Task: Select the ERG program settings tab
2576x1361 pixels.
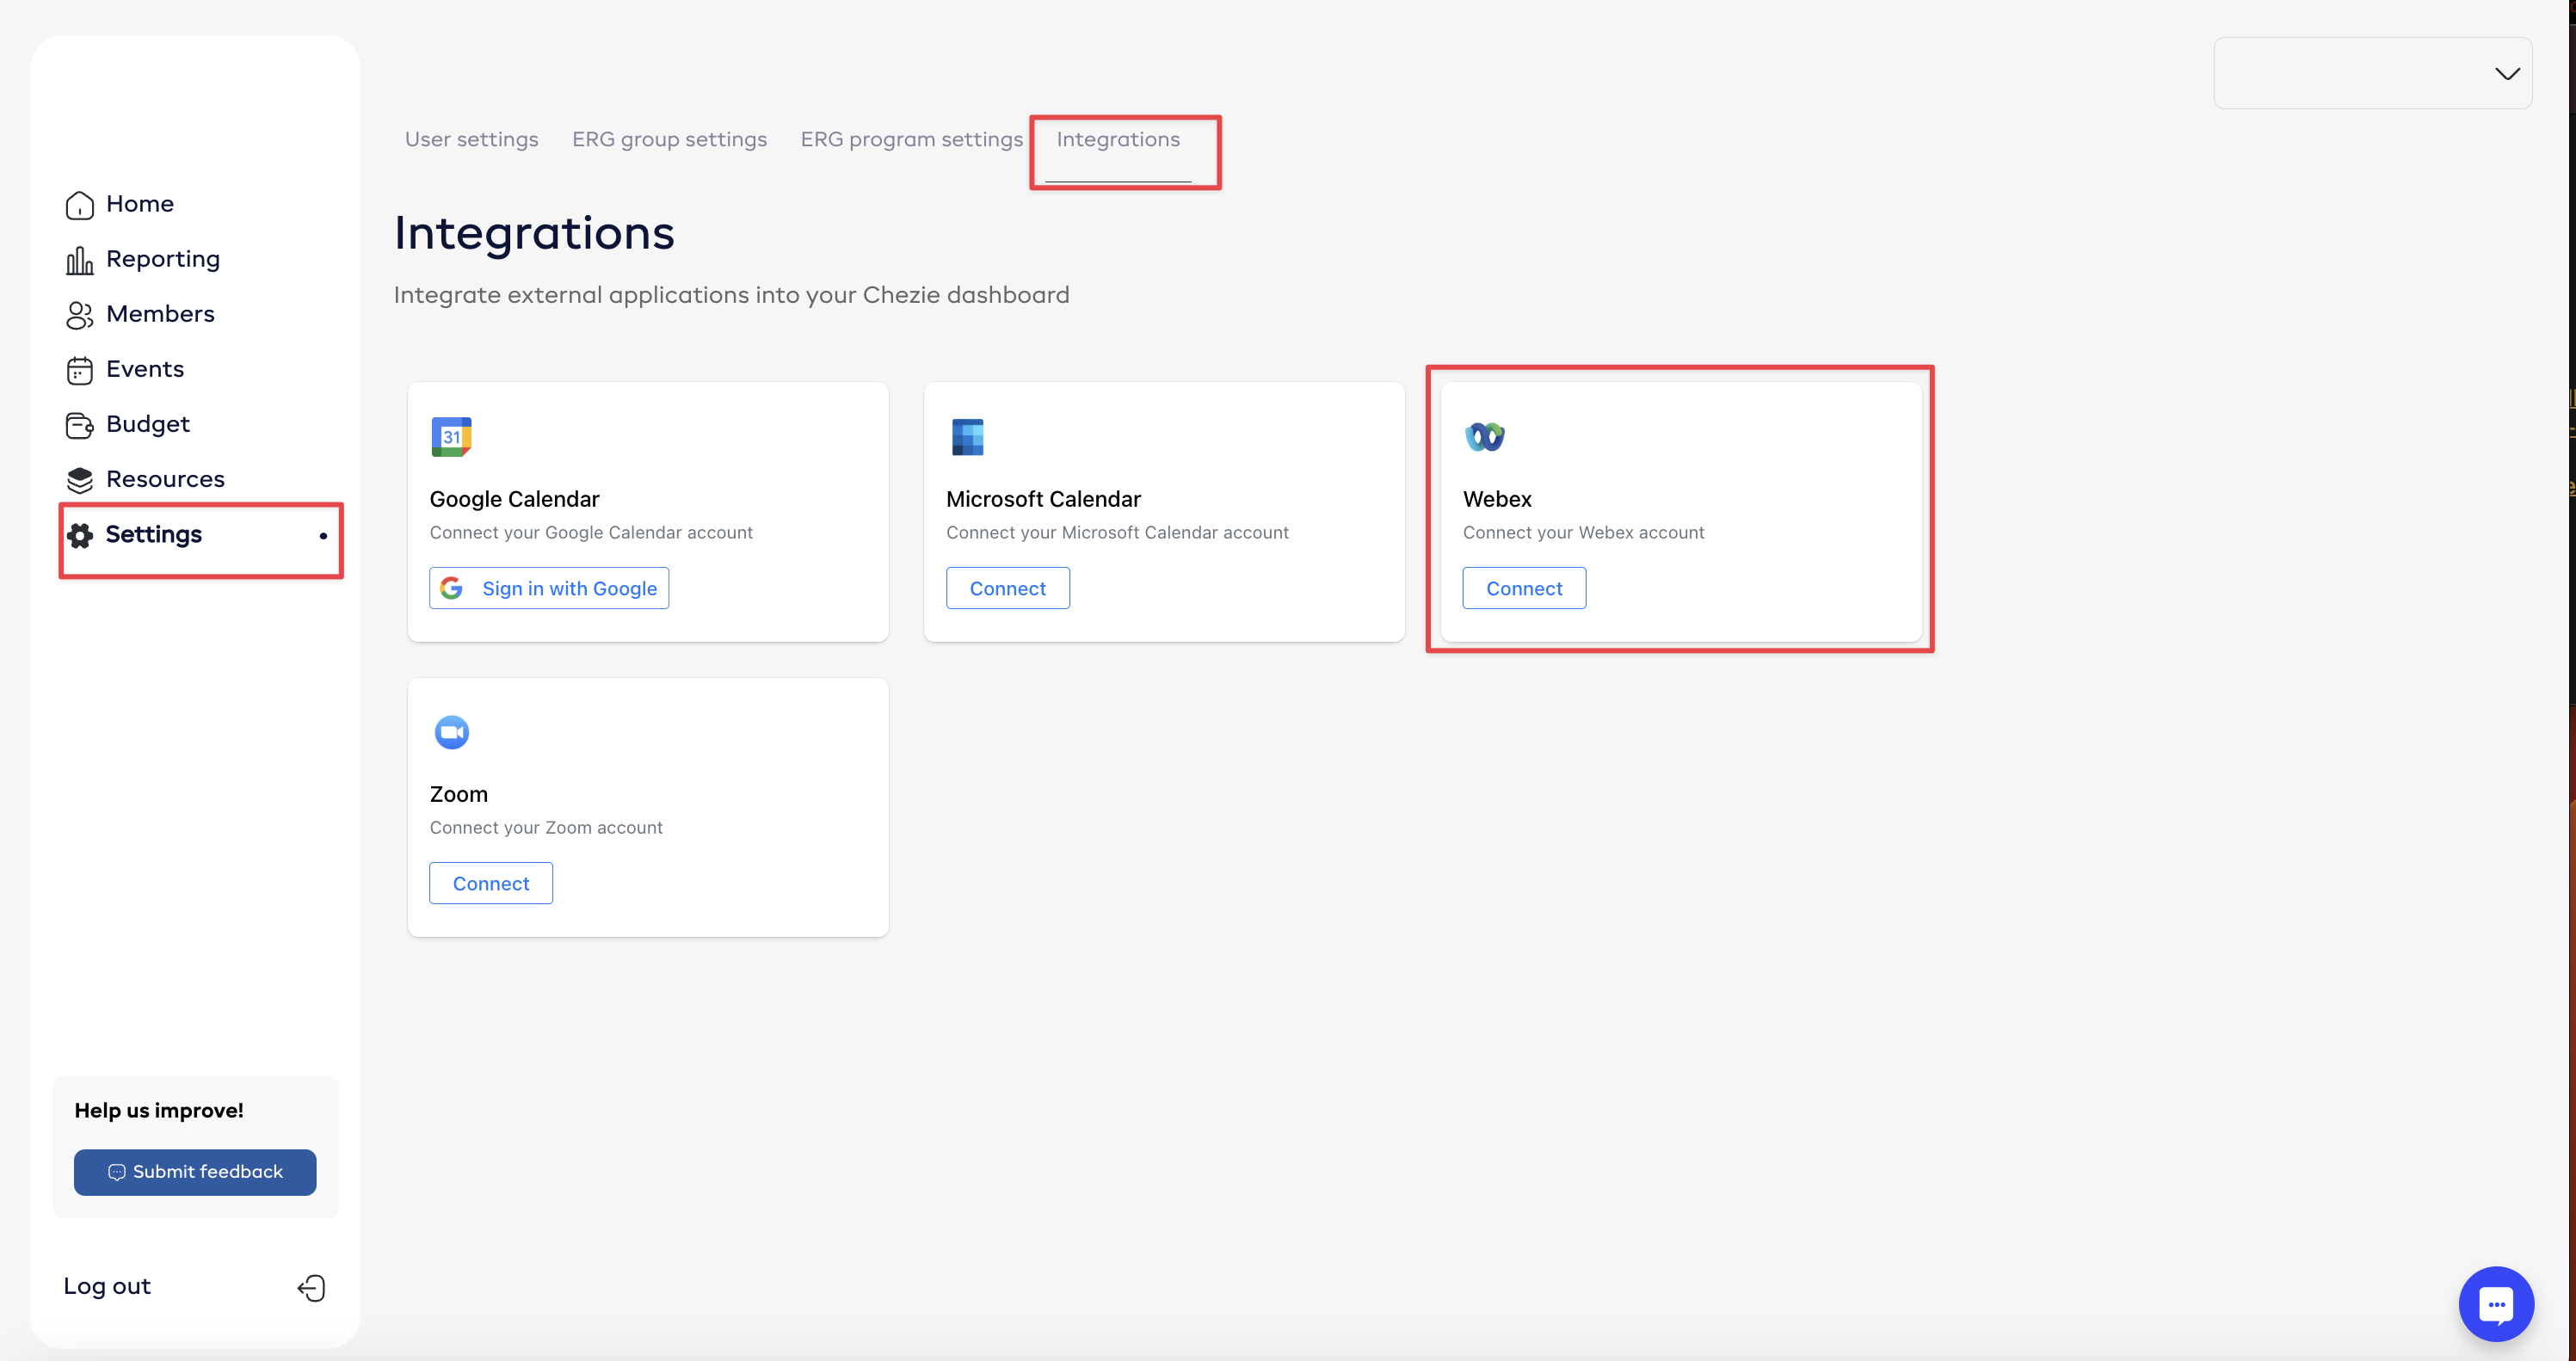Action: point(911,139)
